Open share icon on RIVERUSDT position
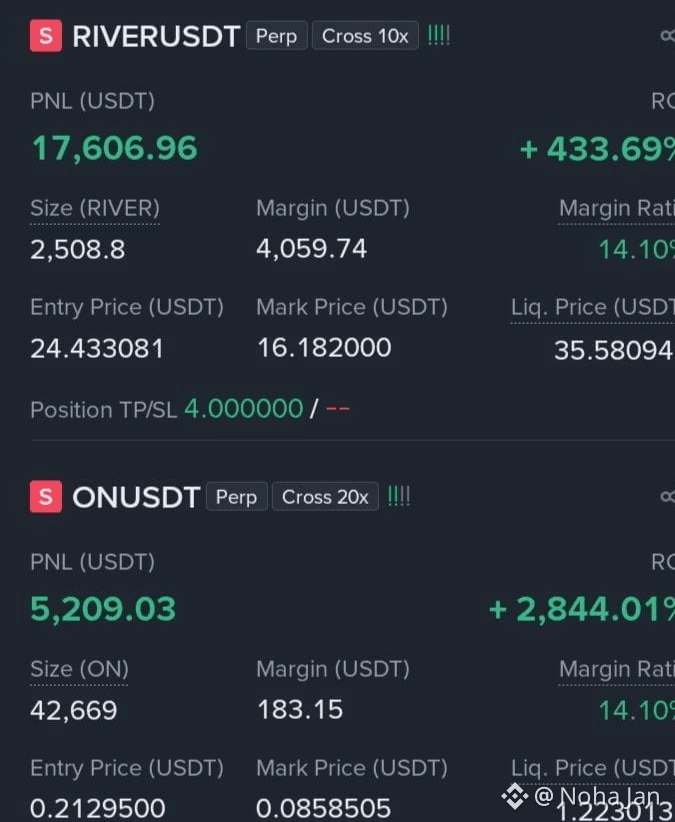 pos(668,36)
